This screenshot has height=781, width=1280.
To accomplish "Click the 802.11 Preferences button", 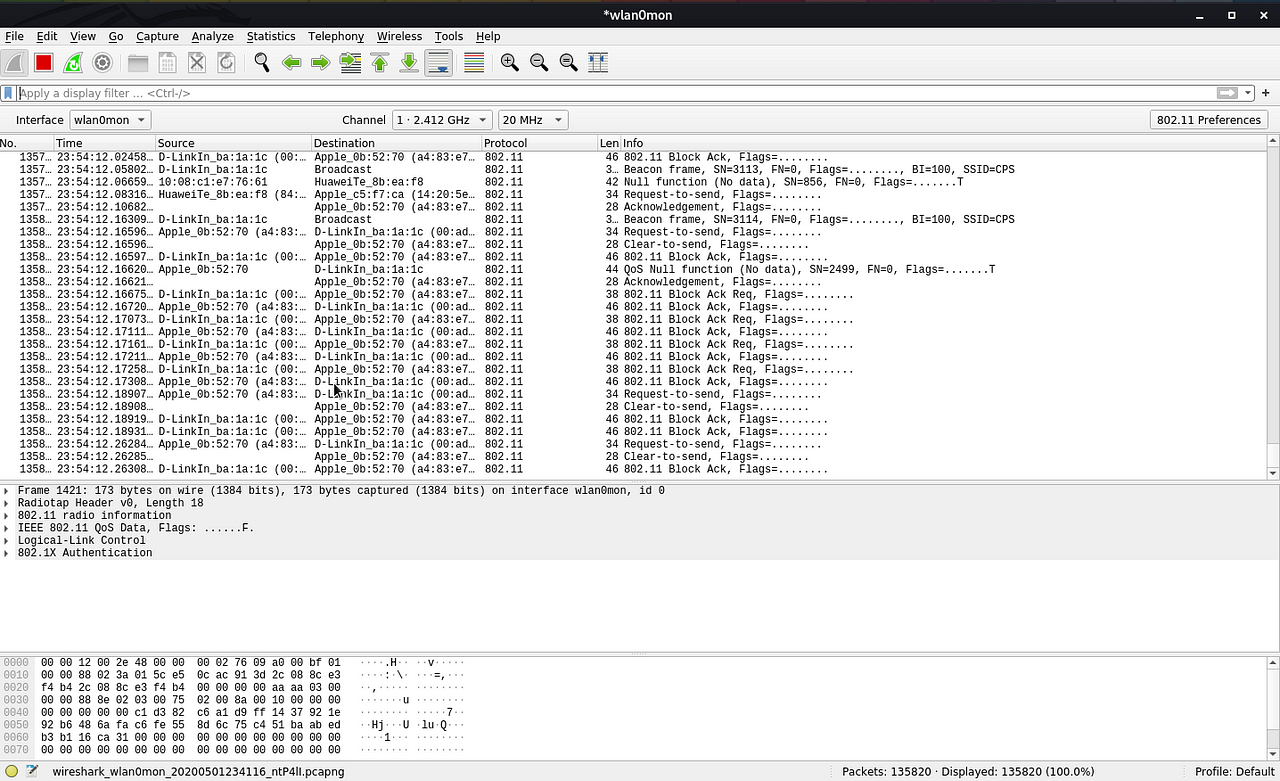I will coord(1208,120).
